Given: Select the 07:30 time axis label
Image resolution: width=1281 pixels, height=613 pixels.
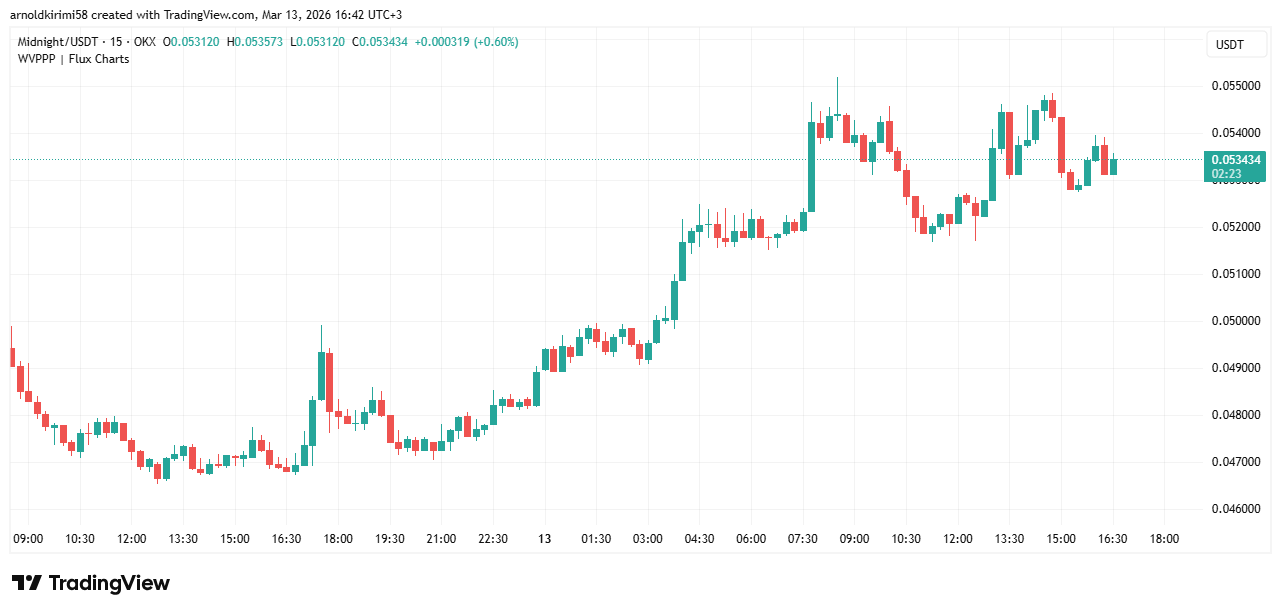Looking at the screenshot, I should 802,539.
